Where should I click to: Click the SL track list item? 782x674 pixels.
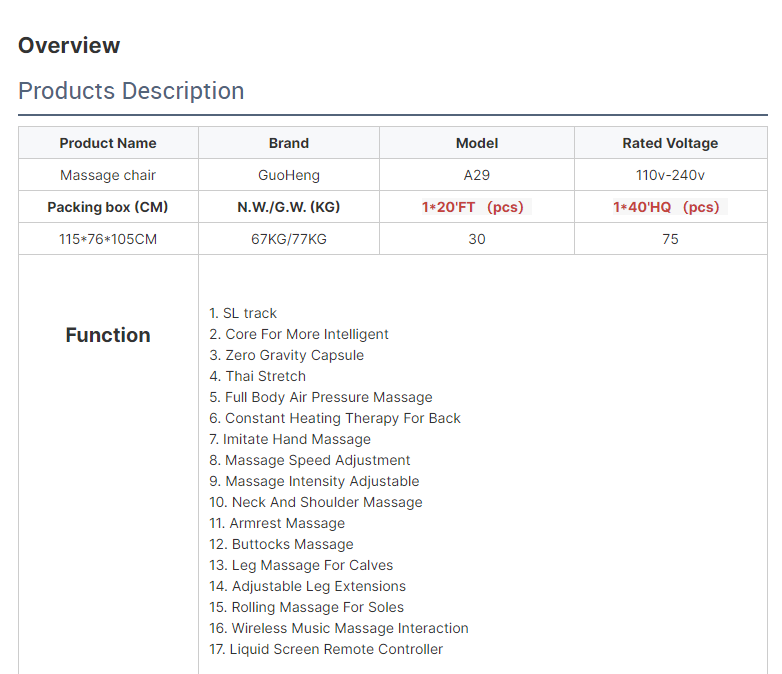[x=243, y=313]
